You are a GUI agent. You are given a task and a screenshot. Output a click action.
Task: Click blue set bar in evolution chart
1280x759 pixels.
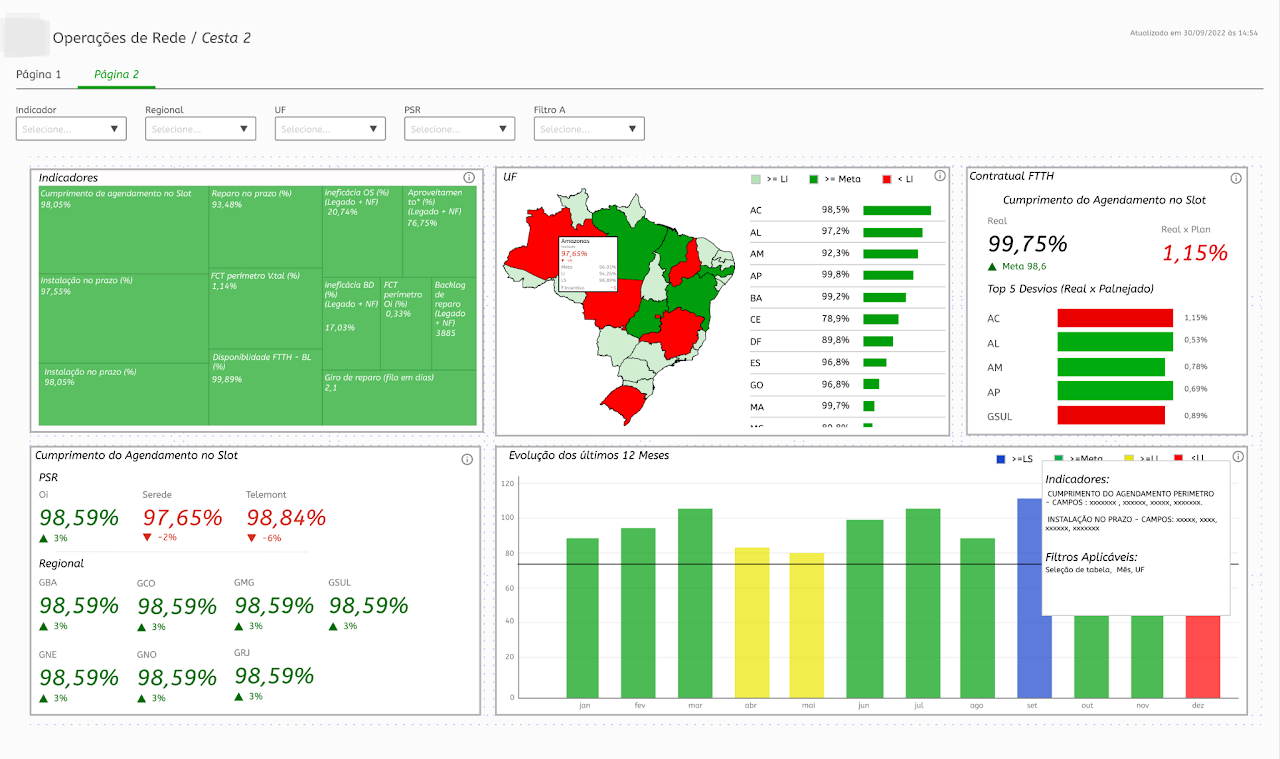[1033, 598]
